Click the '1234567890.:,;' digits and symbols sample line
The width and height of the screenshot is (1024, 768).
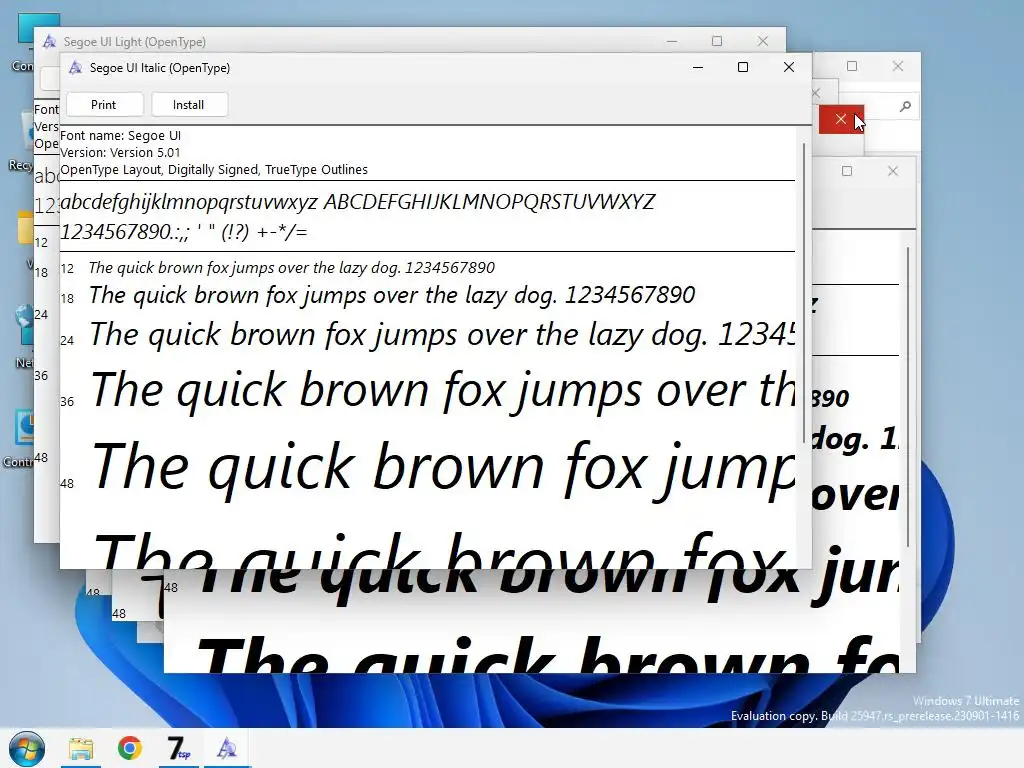(x=184, y=232)
